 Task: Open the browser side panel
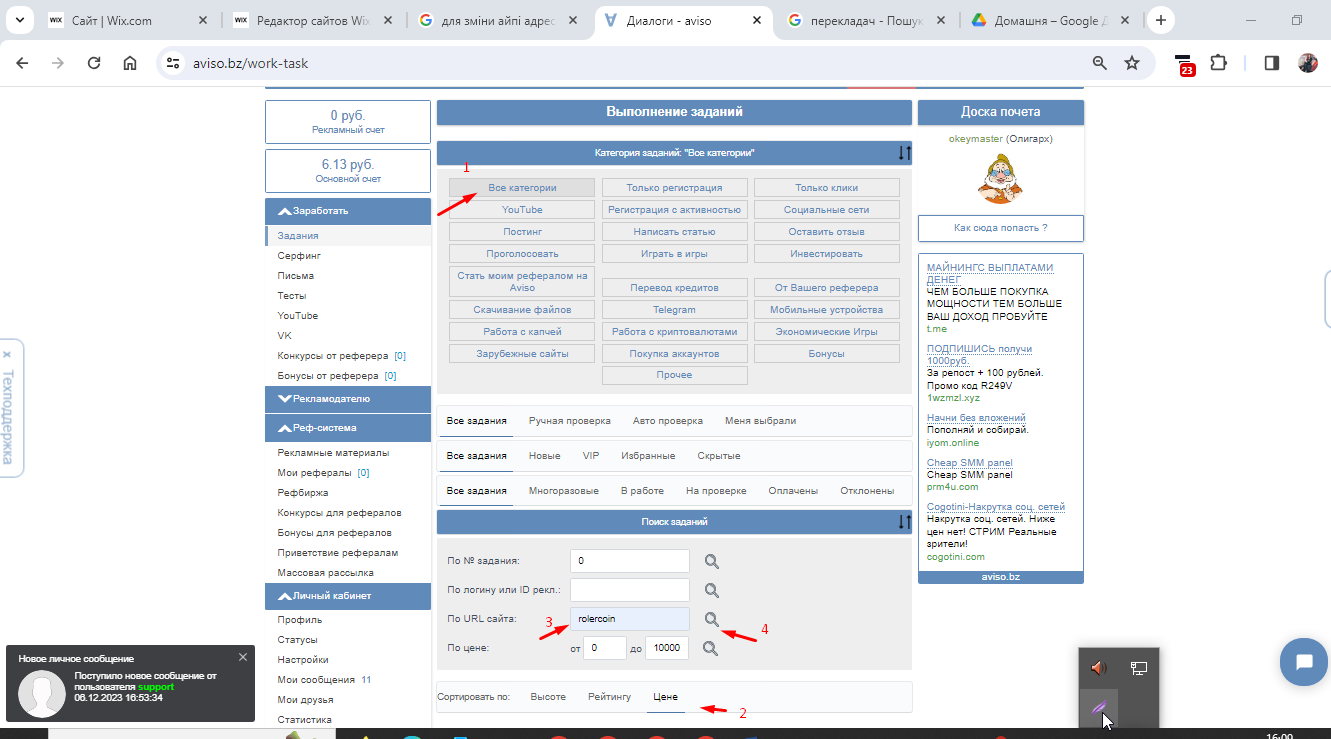point(1272,63)
